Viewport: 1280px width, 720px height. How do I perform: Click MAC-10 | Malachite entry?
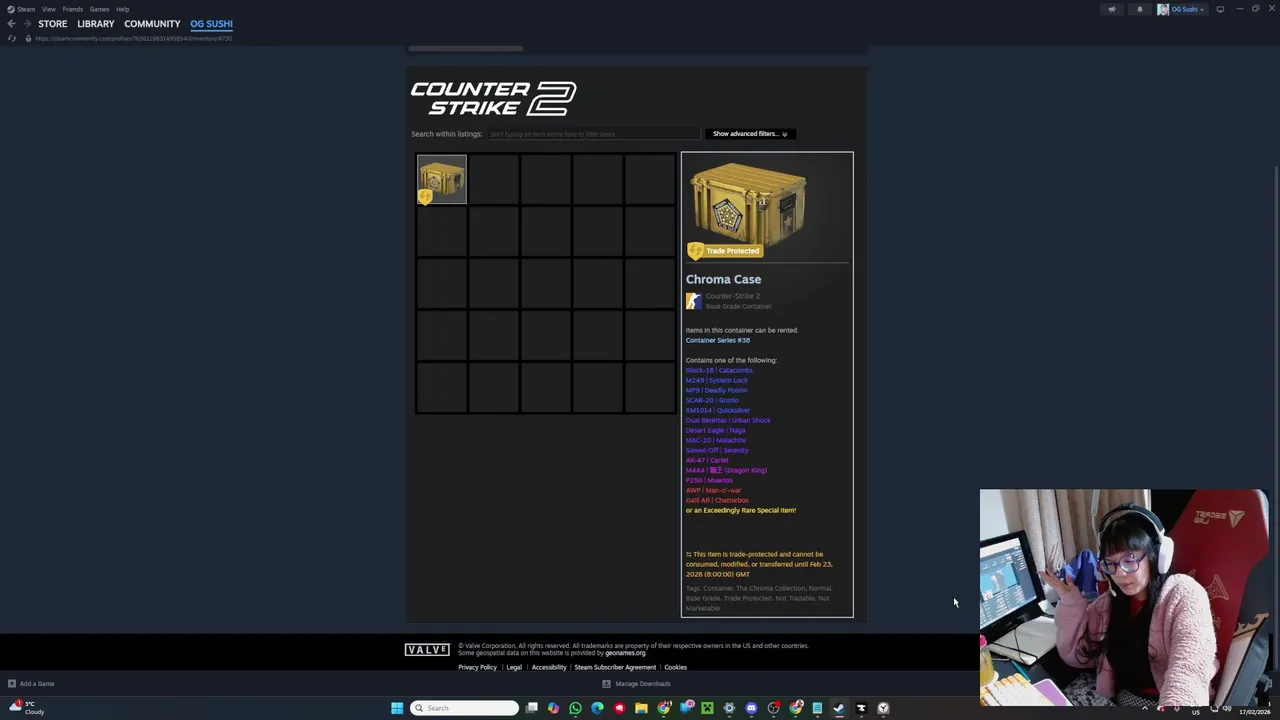click(x=716, y=440)
